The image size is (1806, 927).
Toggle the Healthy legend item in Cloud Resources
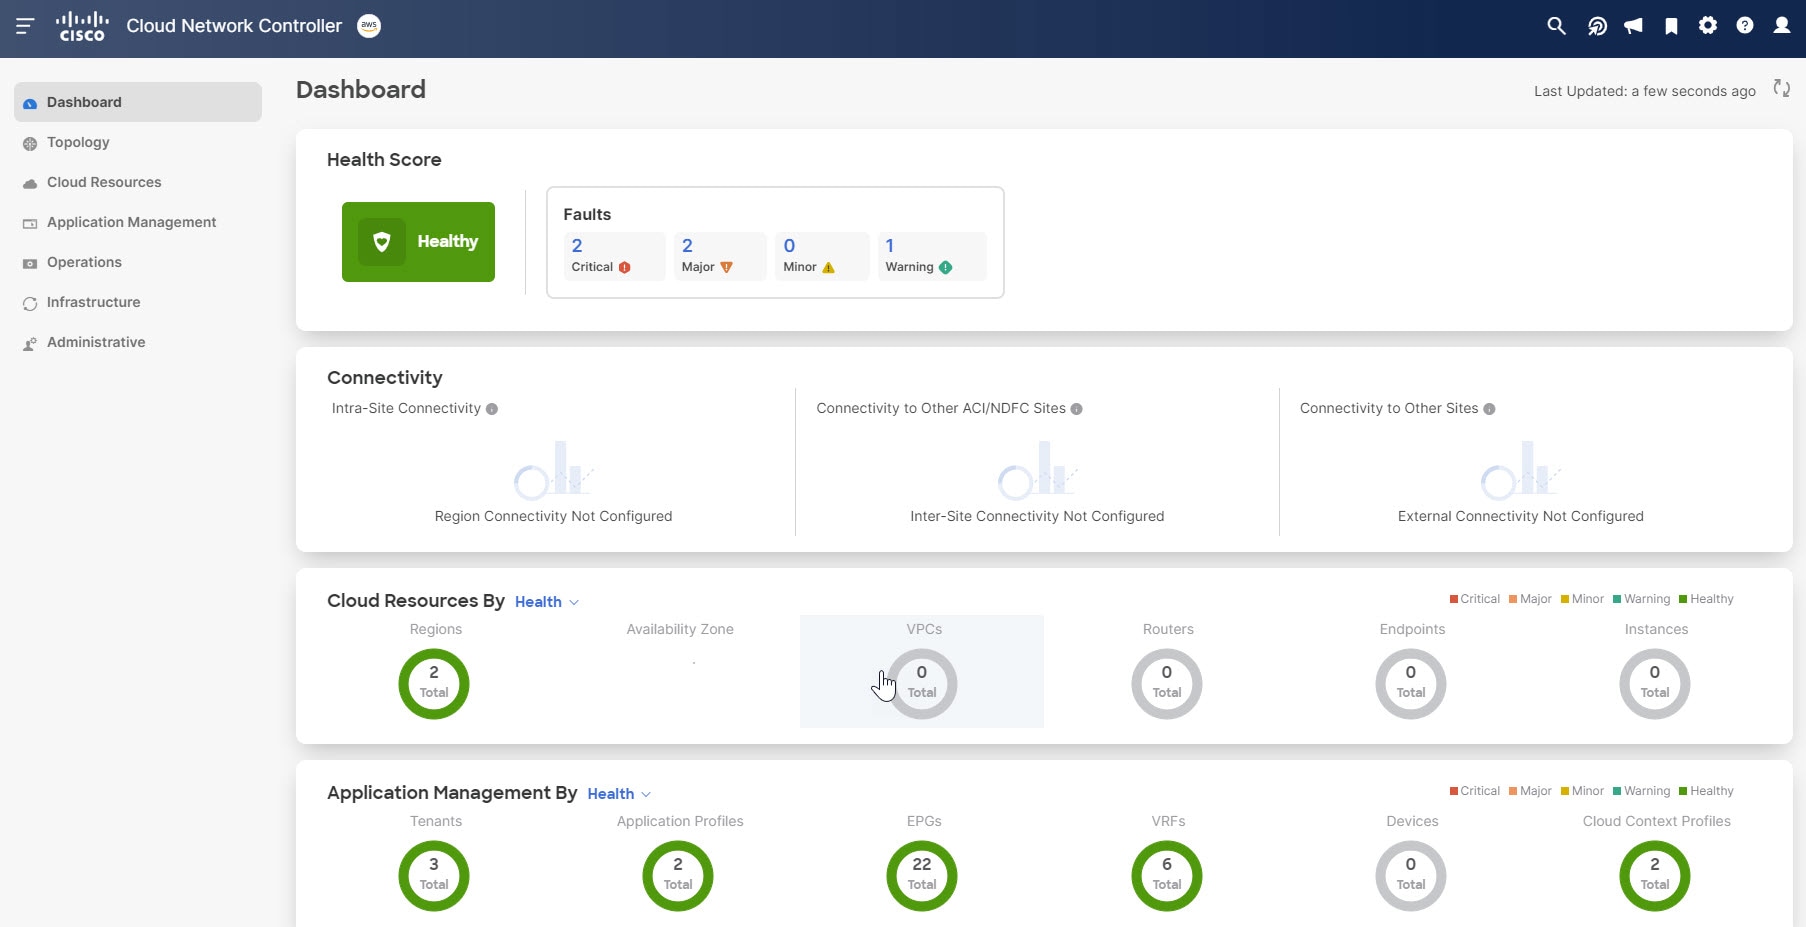click(x=1707, y=599)
